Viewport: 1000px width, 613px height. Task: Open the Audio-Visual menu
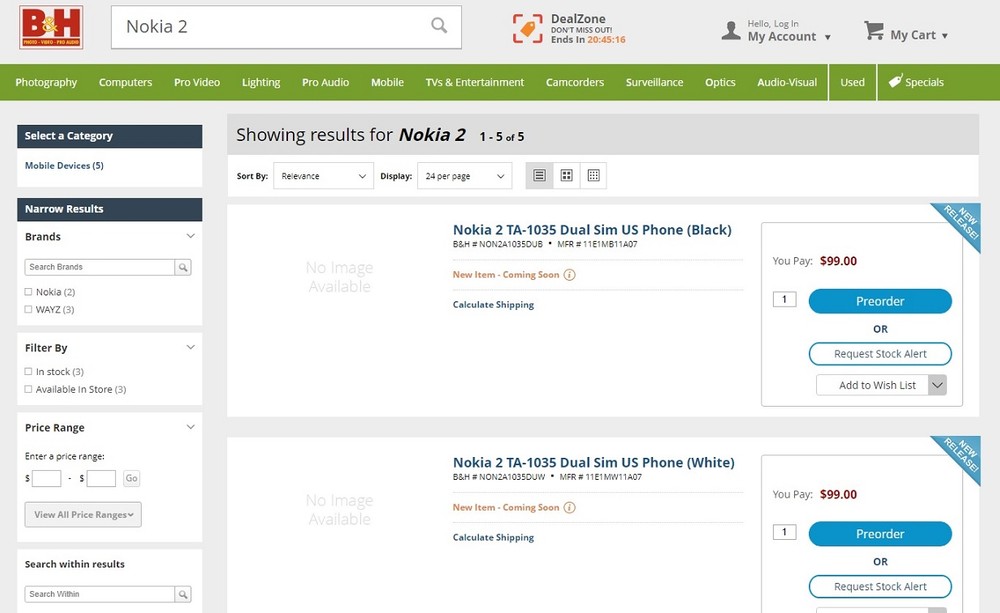(x=787, y=82)
